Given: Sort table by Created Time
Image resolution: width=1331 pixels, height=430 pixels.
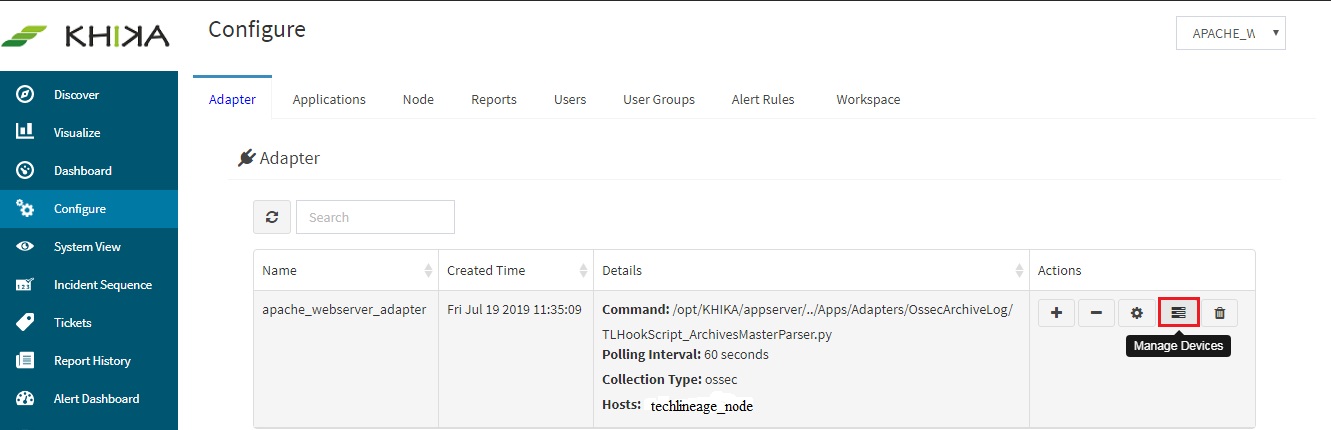Looking at the screenshot, I should pos(516,270).
